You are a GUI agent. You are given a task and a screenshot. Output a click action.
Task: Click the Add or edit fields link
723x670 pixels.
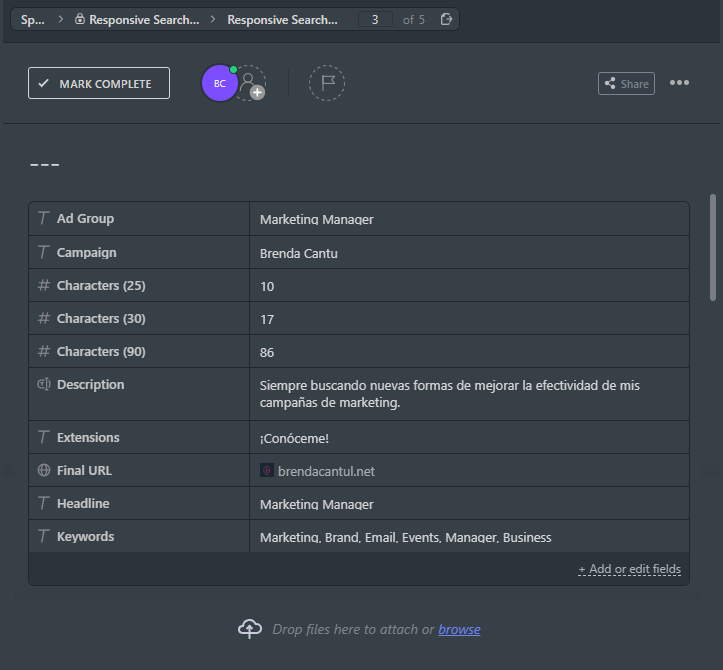coord(629,569)
